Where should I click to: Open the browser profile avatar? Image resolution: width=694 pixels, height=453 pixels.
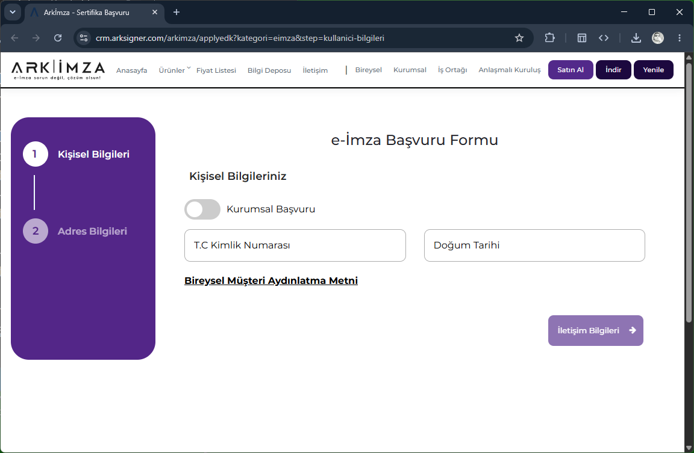click(658, 38)
